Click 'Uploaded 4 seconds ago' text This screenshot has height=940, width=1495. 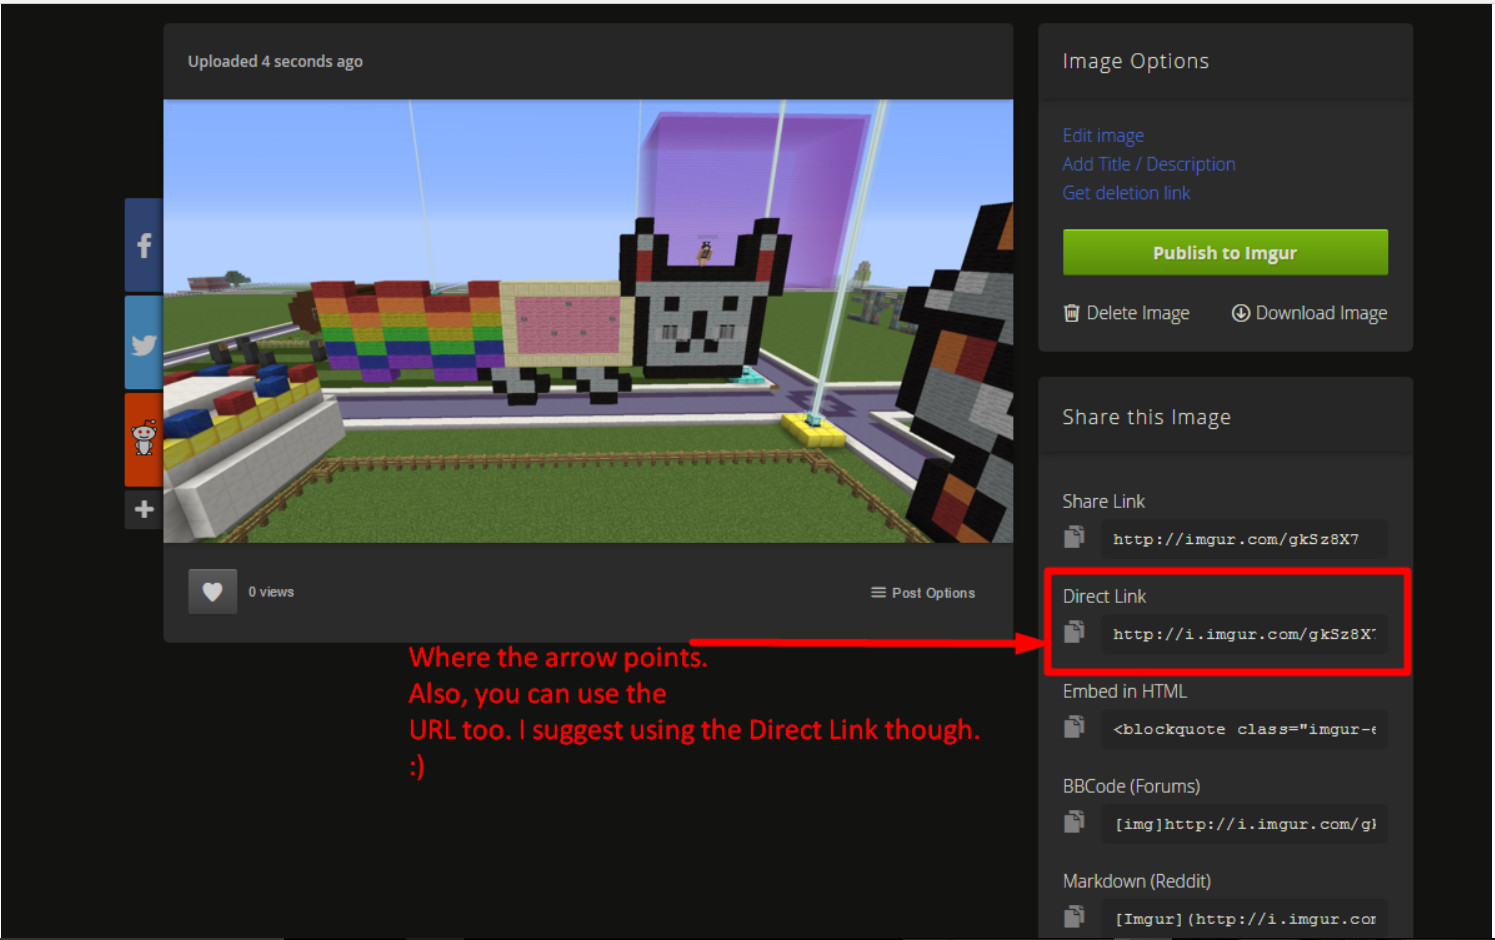pyautogui.click(x=275, y=61)
